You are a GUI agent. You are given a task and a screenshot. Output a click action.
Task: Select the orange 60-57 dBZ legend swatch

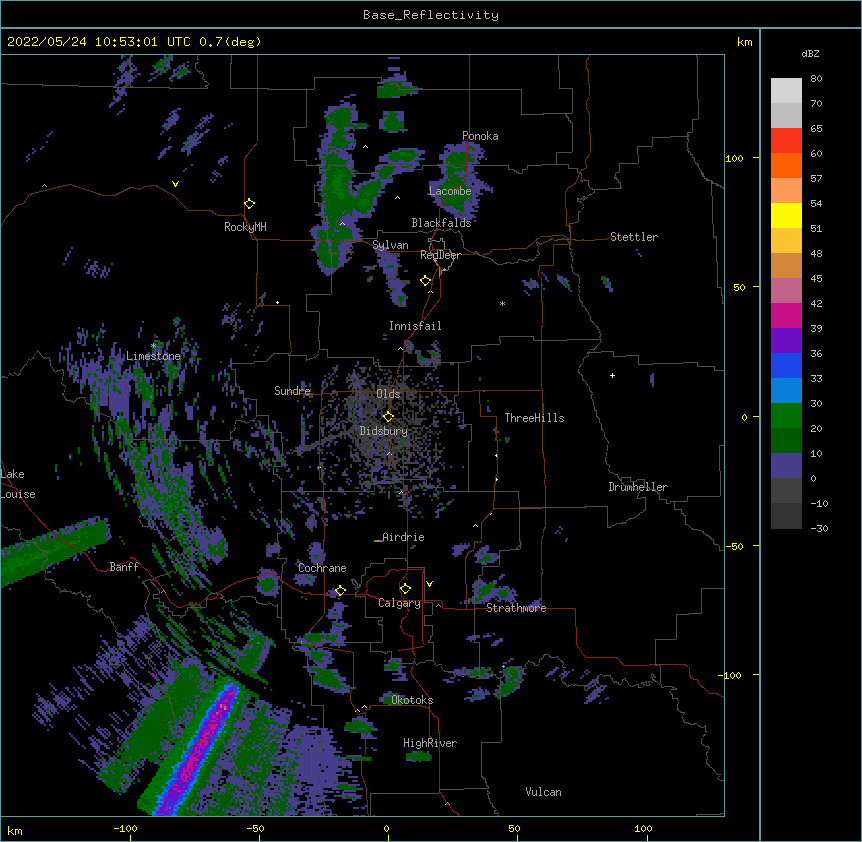pos(786,165)
